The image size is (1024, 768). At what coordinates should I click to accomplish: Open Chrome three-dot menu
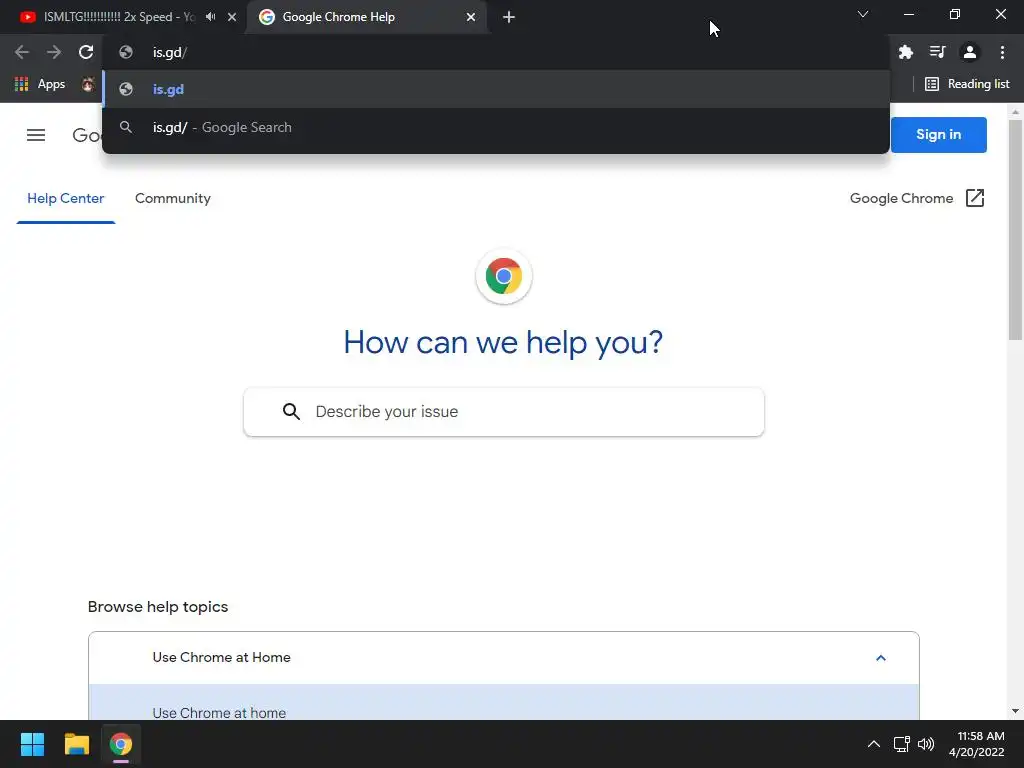coord(1002,52)
